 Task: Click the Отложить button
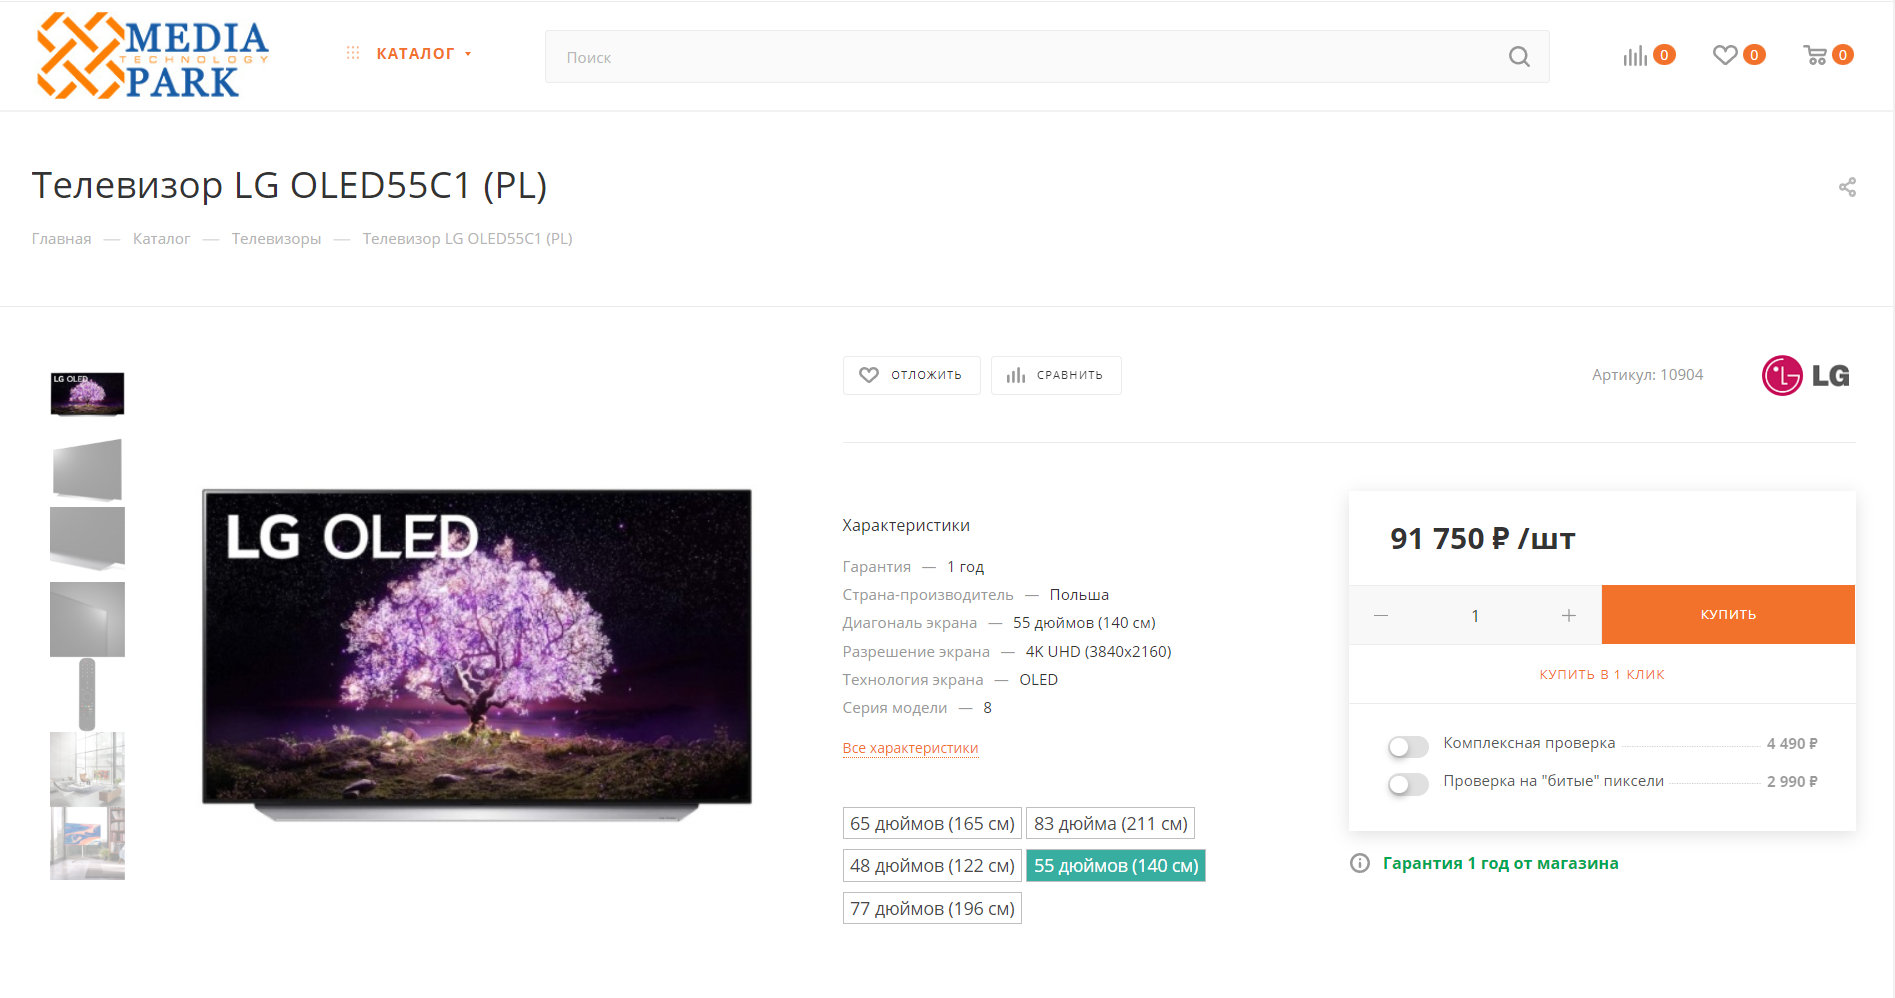coord(911,375)
